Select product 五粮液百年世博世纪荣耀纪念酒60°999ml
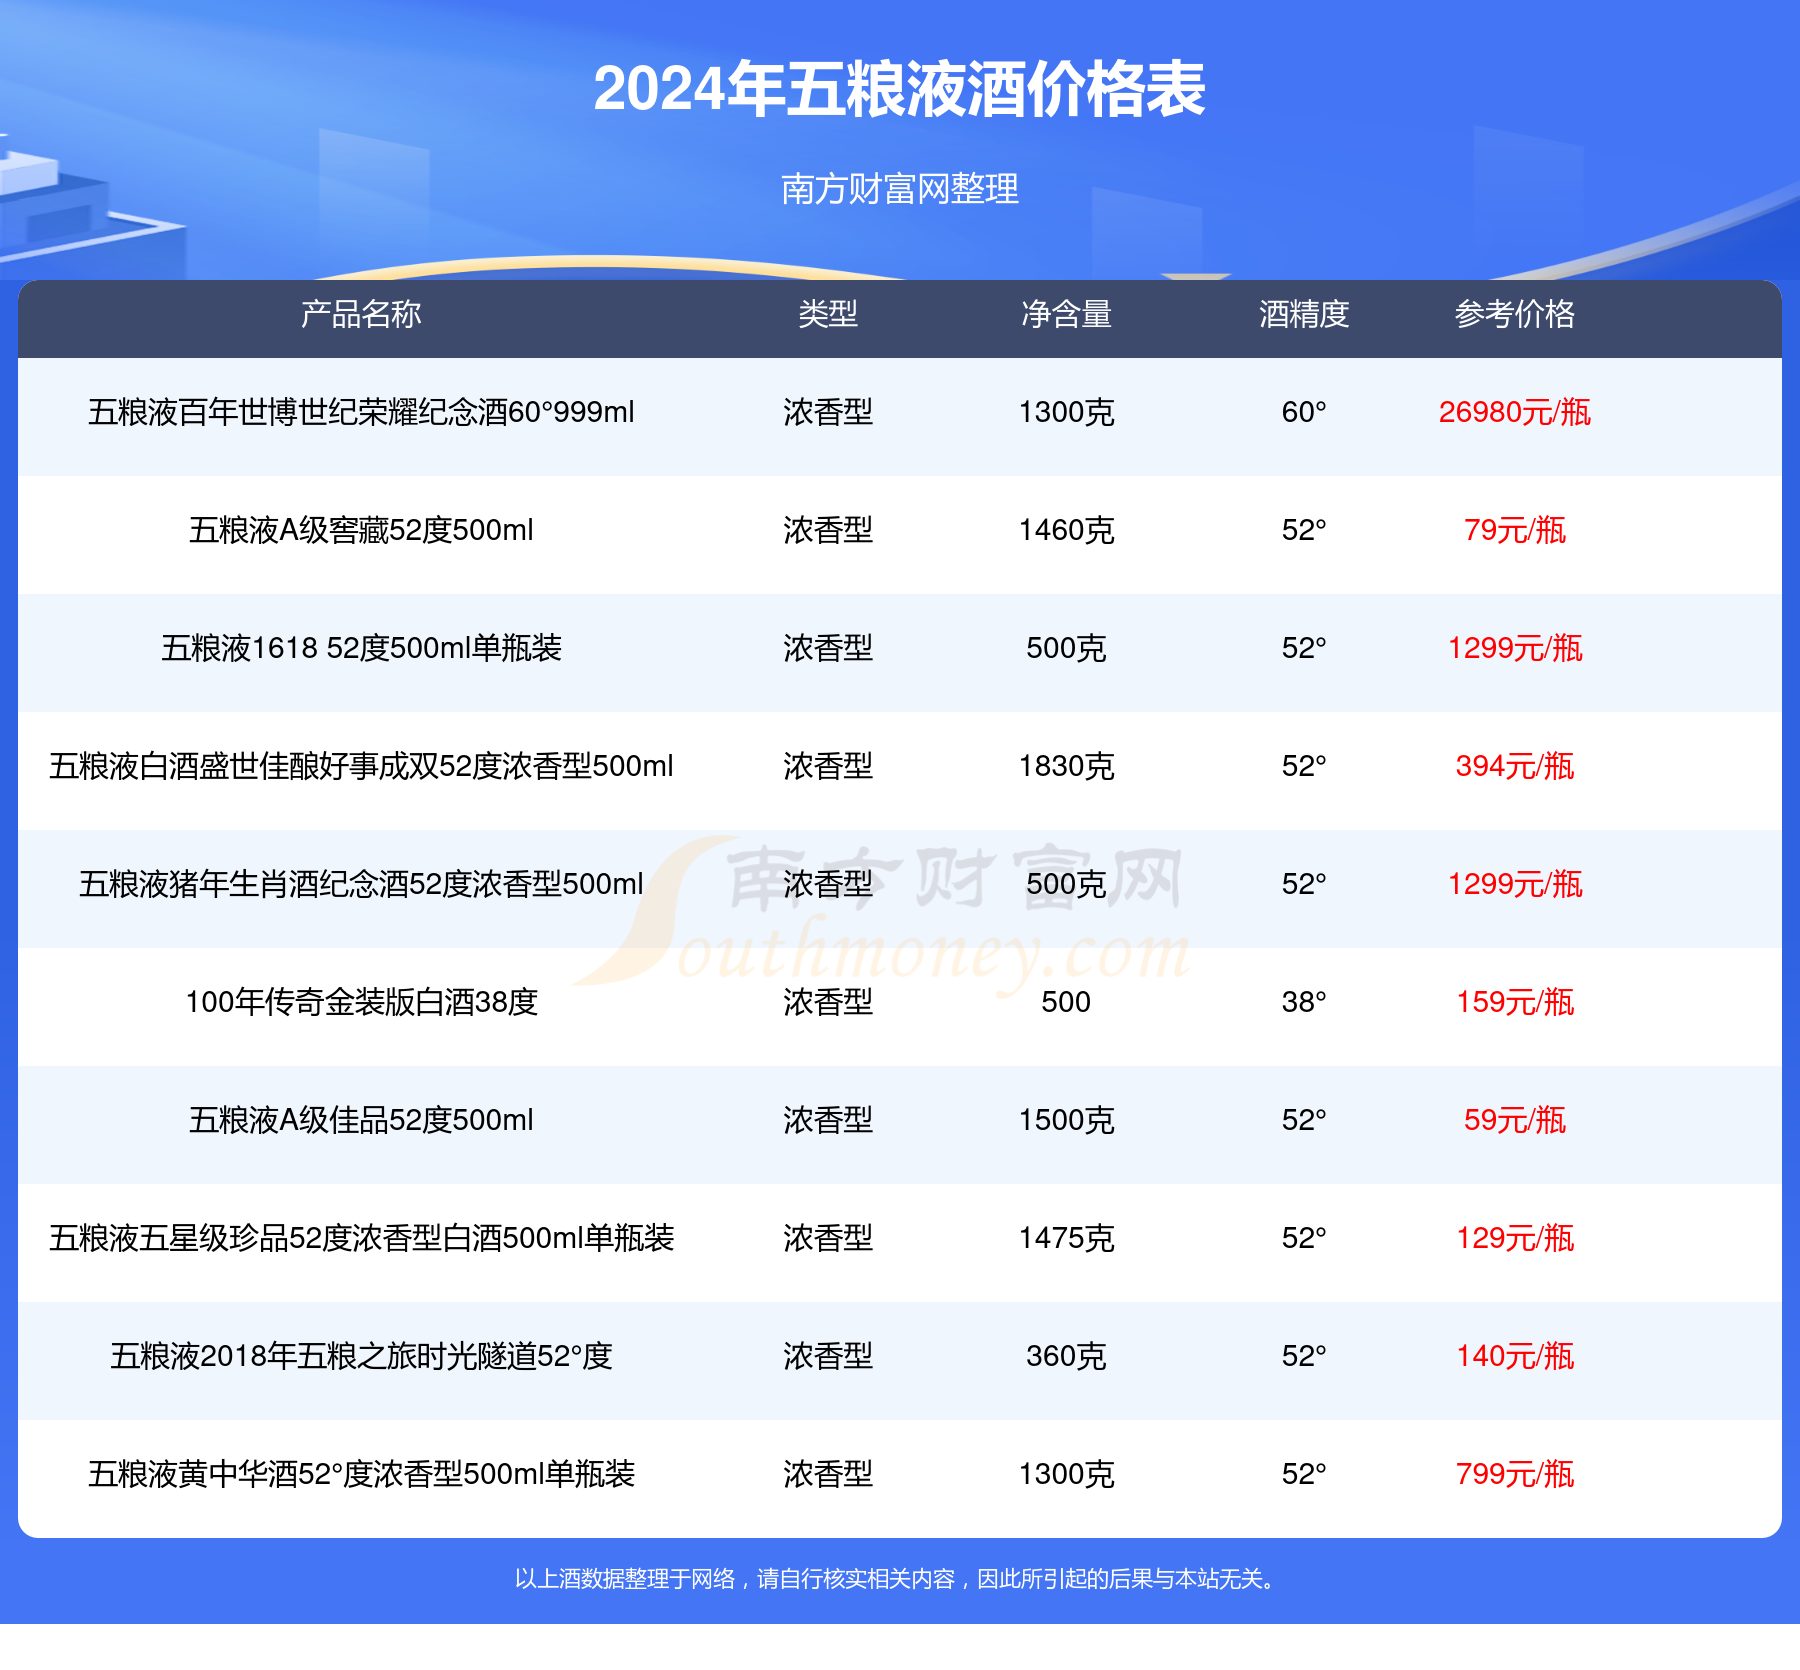1800x1670 pixels. [361, 412]
